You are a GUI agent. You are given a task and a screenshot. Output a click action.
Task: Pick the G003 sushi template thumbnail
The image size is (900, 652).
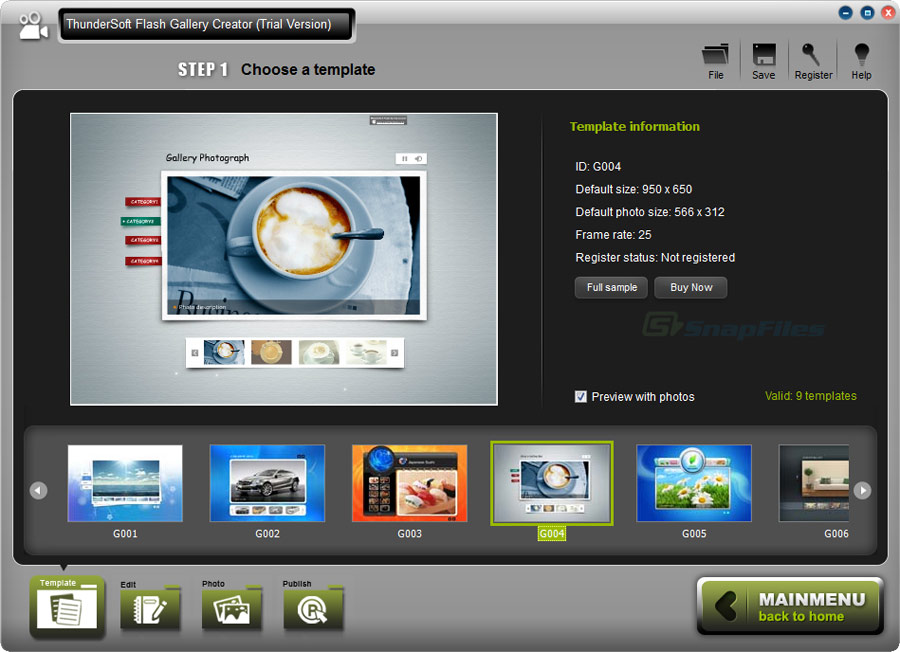coord(409,484)
